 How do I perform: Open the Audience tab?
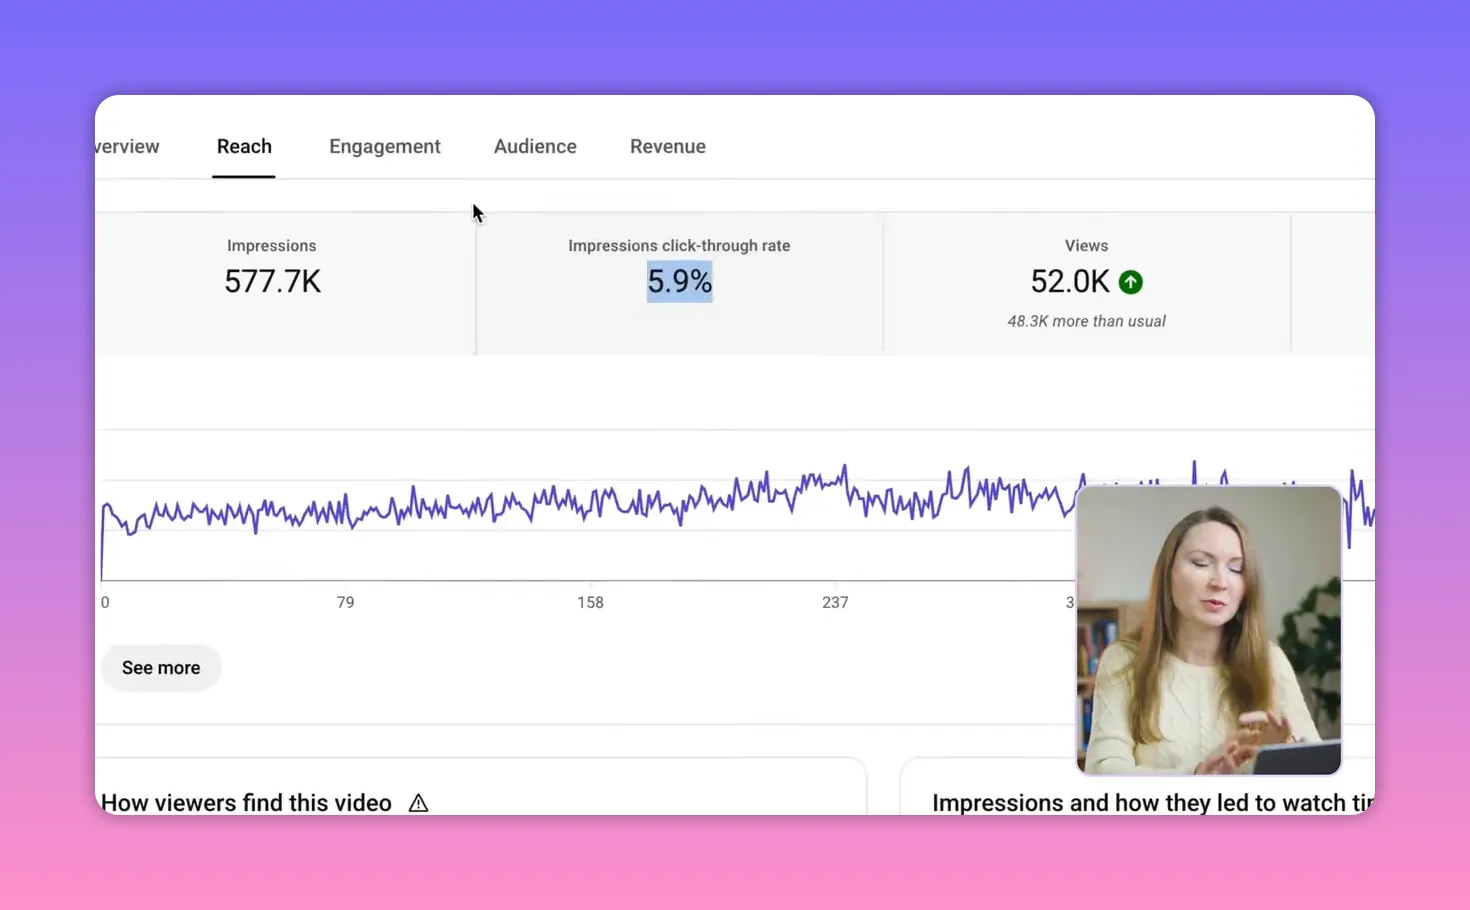pyautogui.click(x=535, y=146)
